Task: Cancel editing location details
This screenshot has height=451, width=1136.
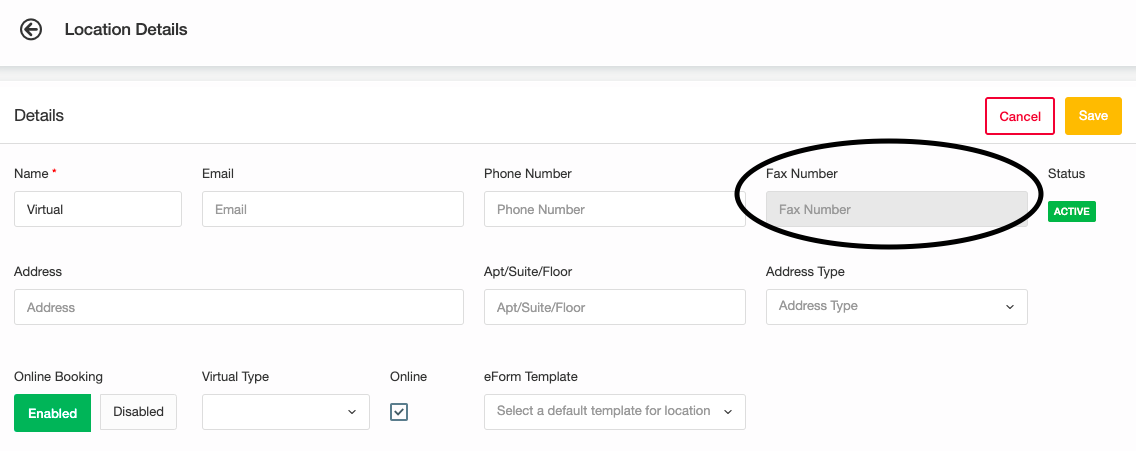Action: click(x=1019, y=116)
